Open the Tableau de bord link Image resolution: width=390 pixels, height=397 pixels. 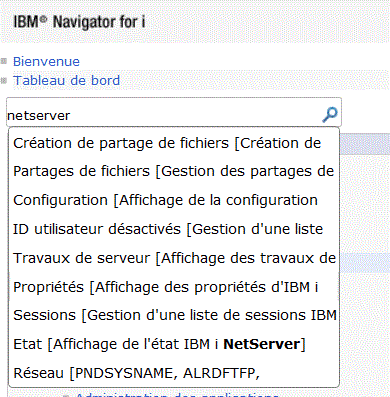66,81
